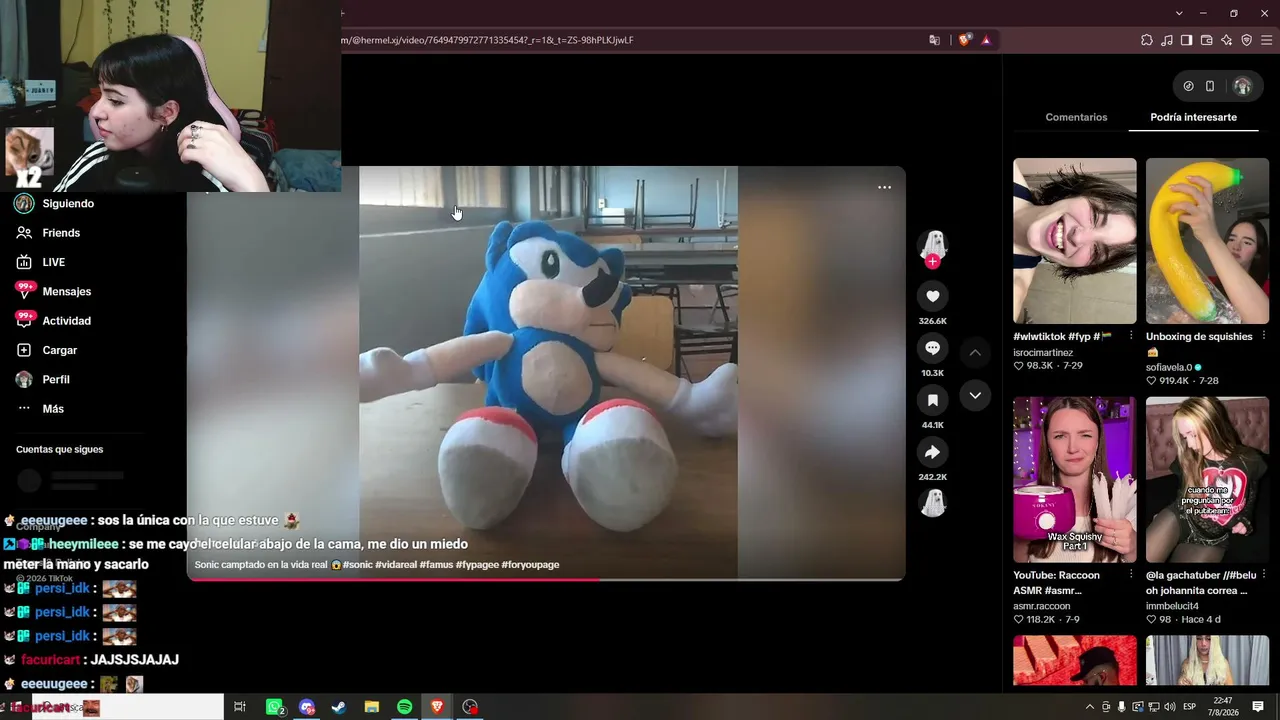Open the video sound disc ghost avatar
The width and height of the screenshot is (1280, 720).
933,503
